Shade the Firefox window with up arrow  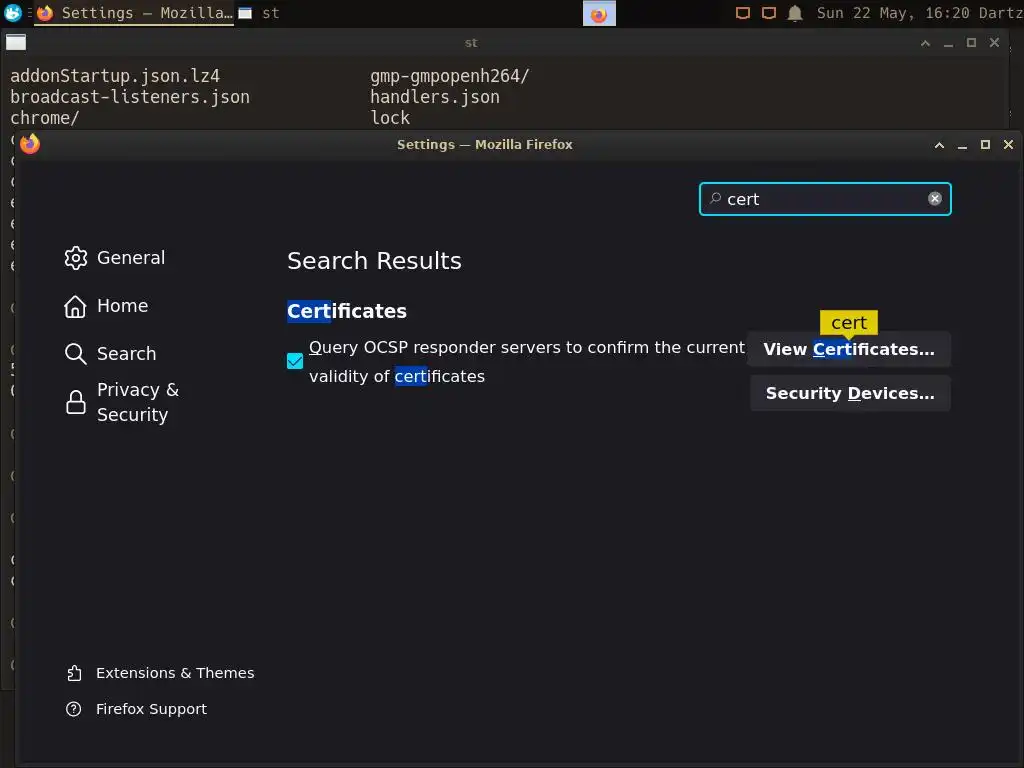939,145
